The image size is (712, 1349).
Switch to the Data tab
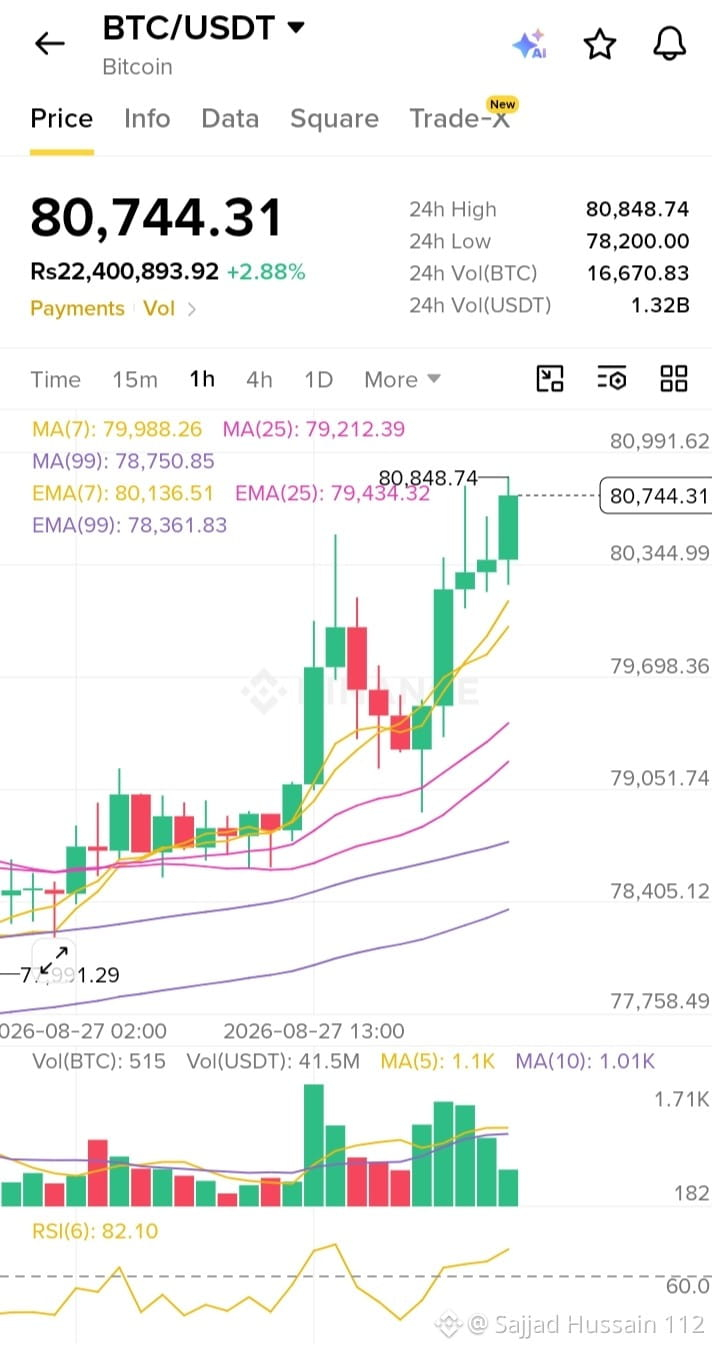pos(230,119)
